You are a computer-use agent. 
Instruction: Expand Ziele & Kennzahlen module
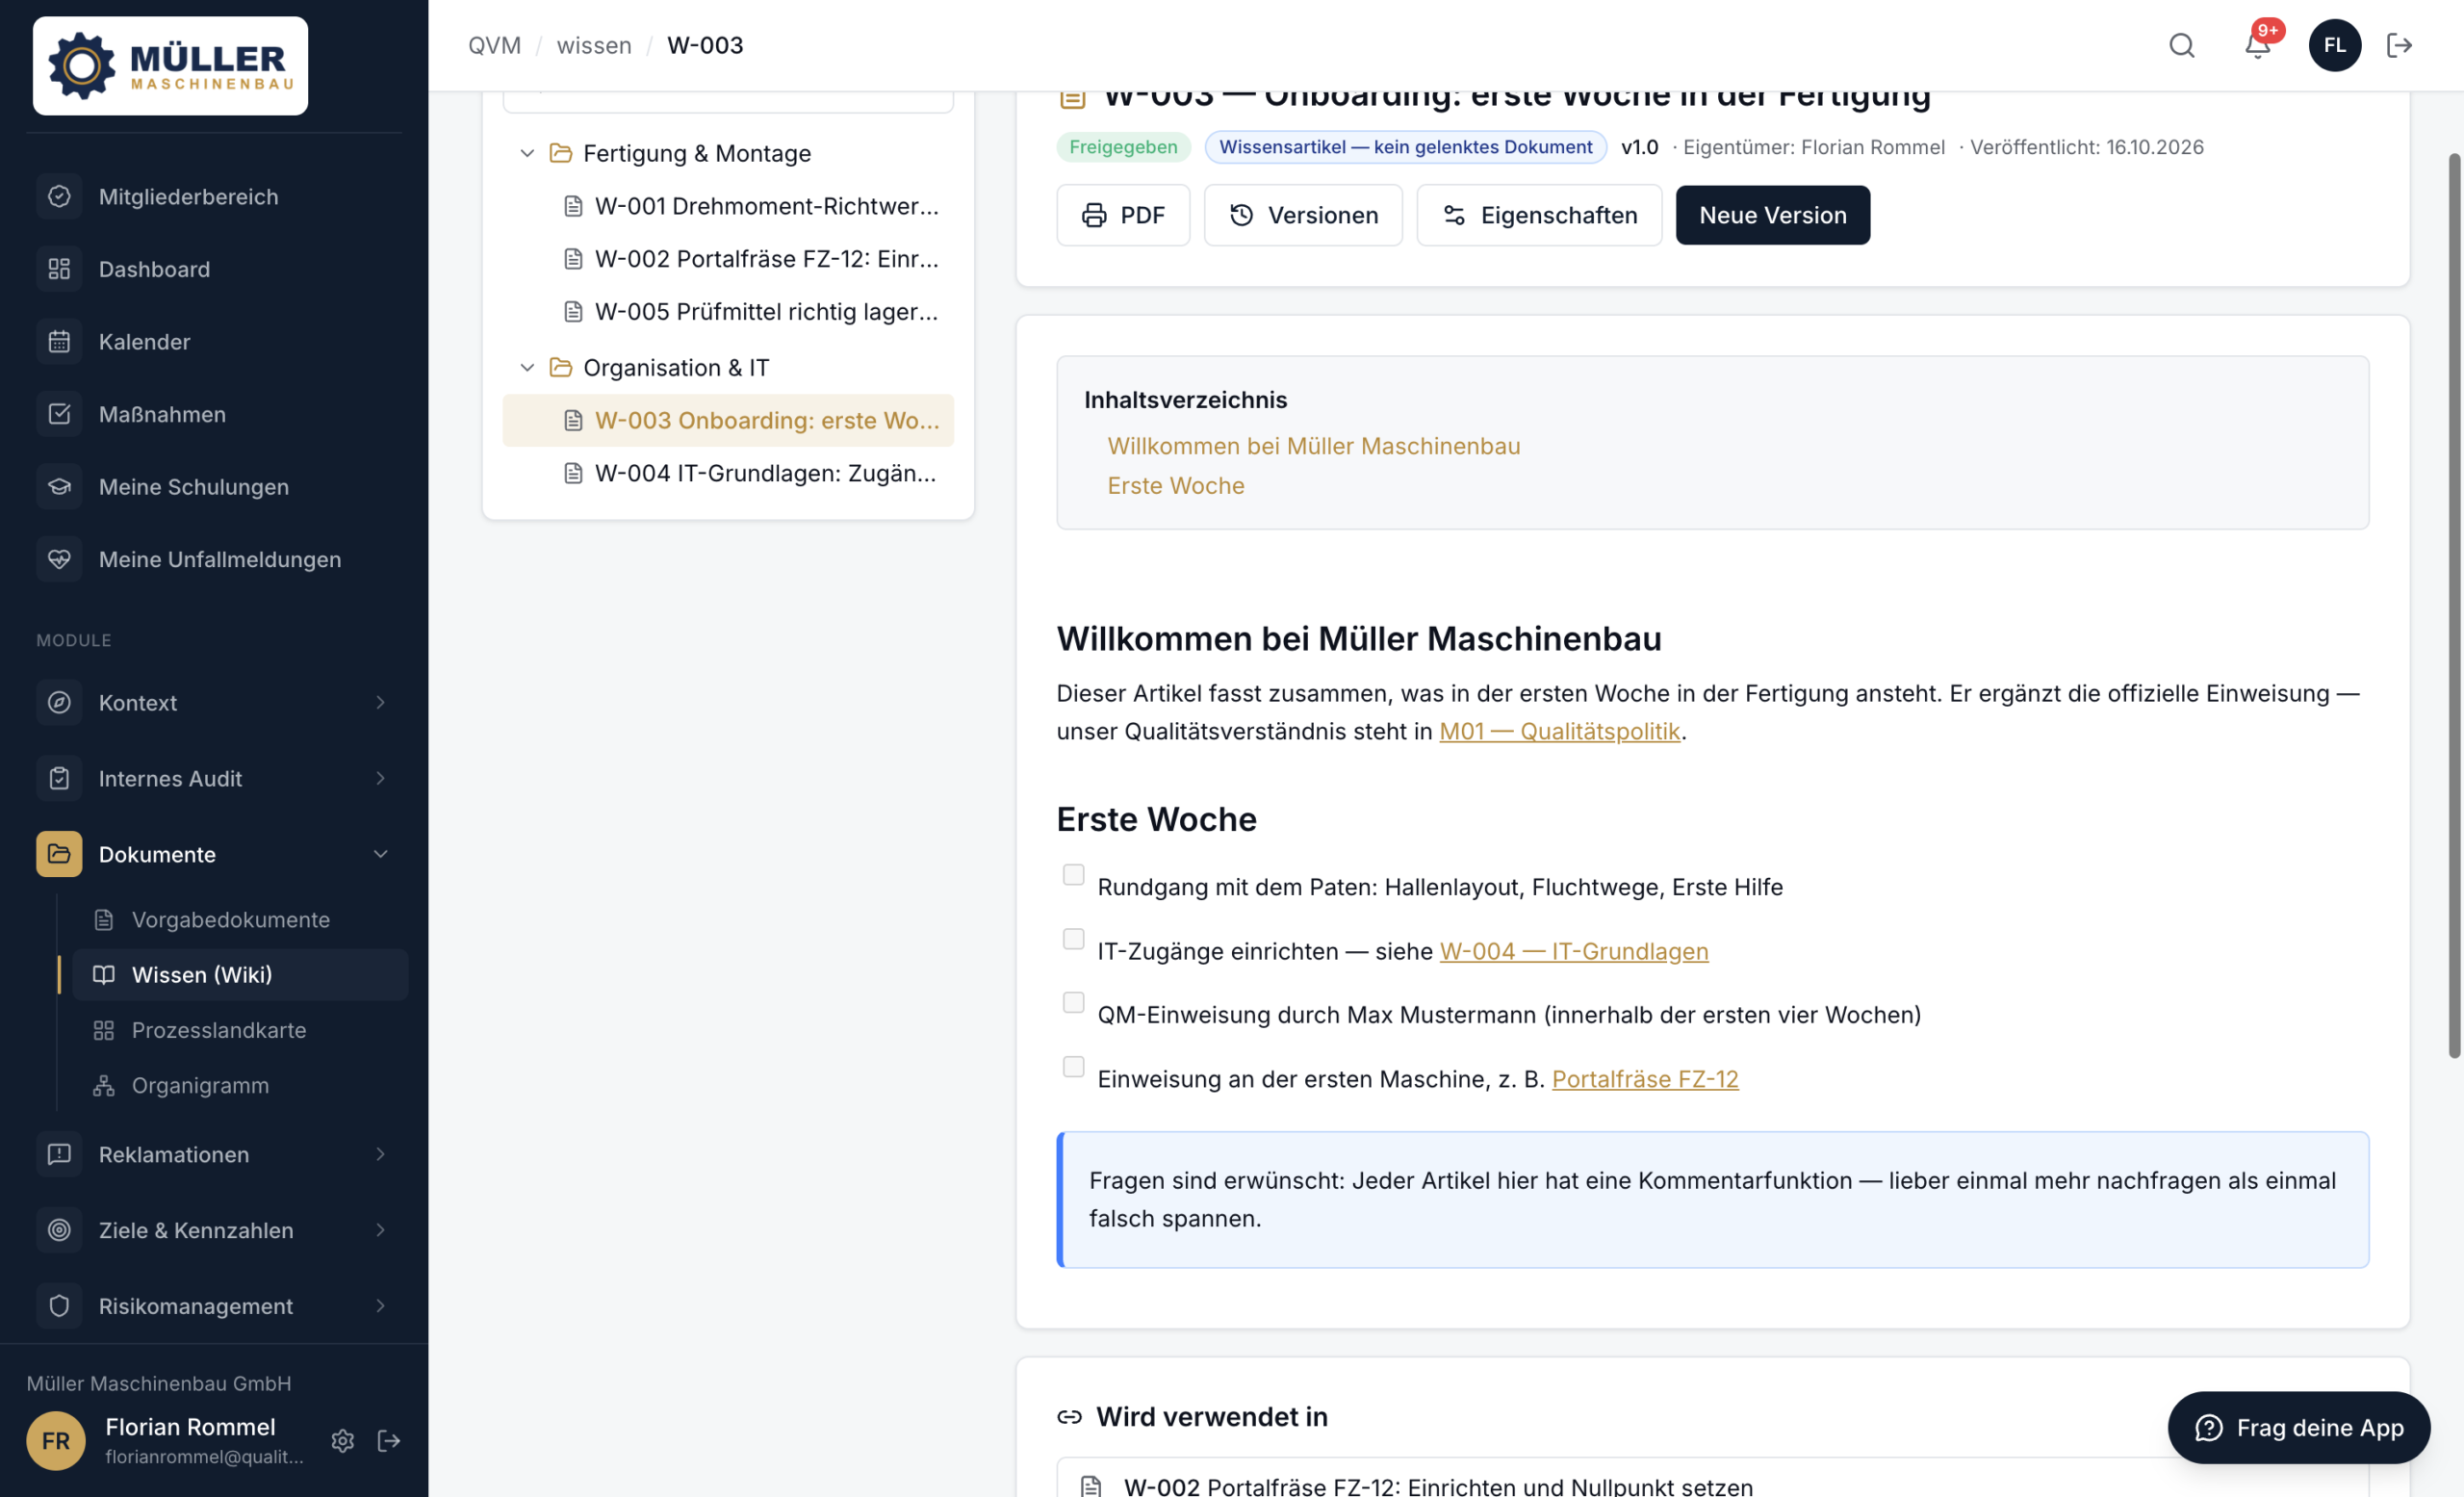coord(214,1230)
